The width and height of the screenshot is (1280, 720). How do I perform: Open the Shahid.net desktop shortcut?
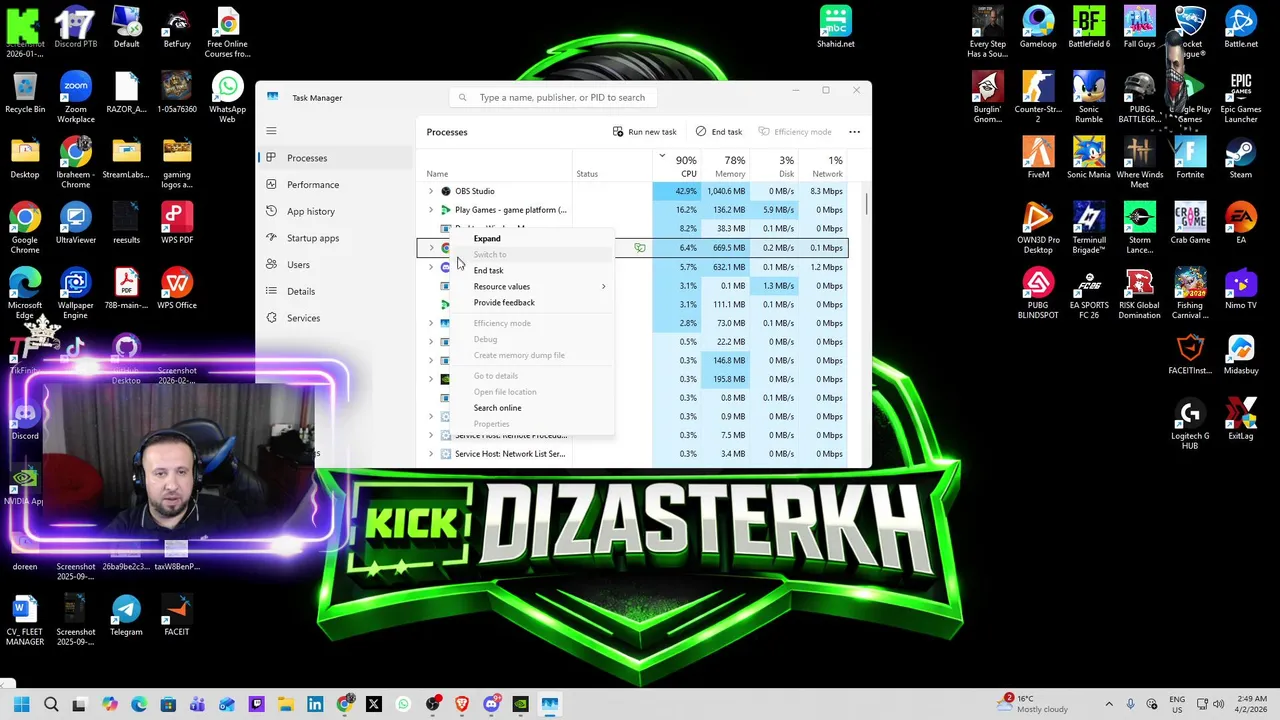point(836,28)
